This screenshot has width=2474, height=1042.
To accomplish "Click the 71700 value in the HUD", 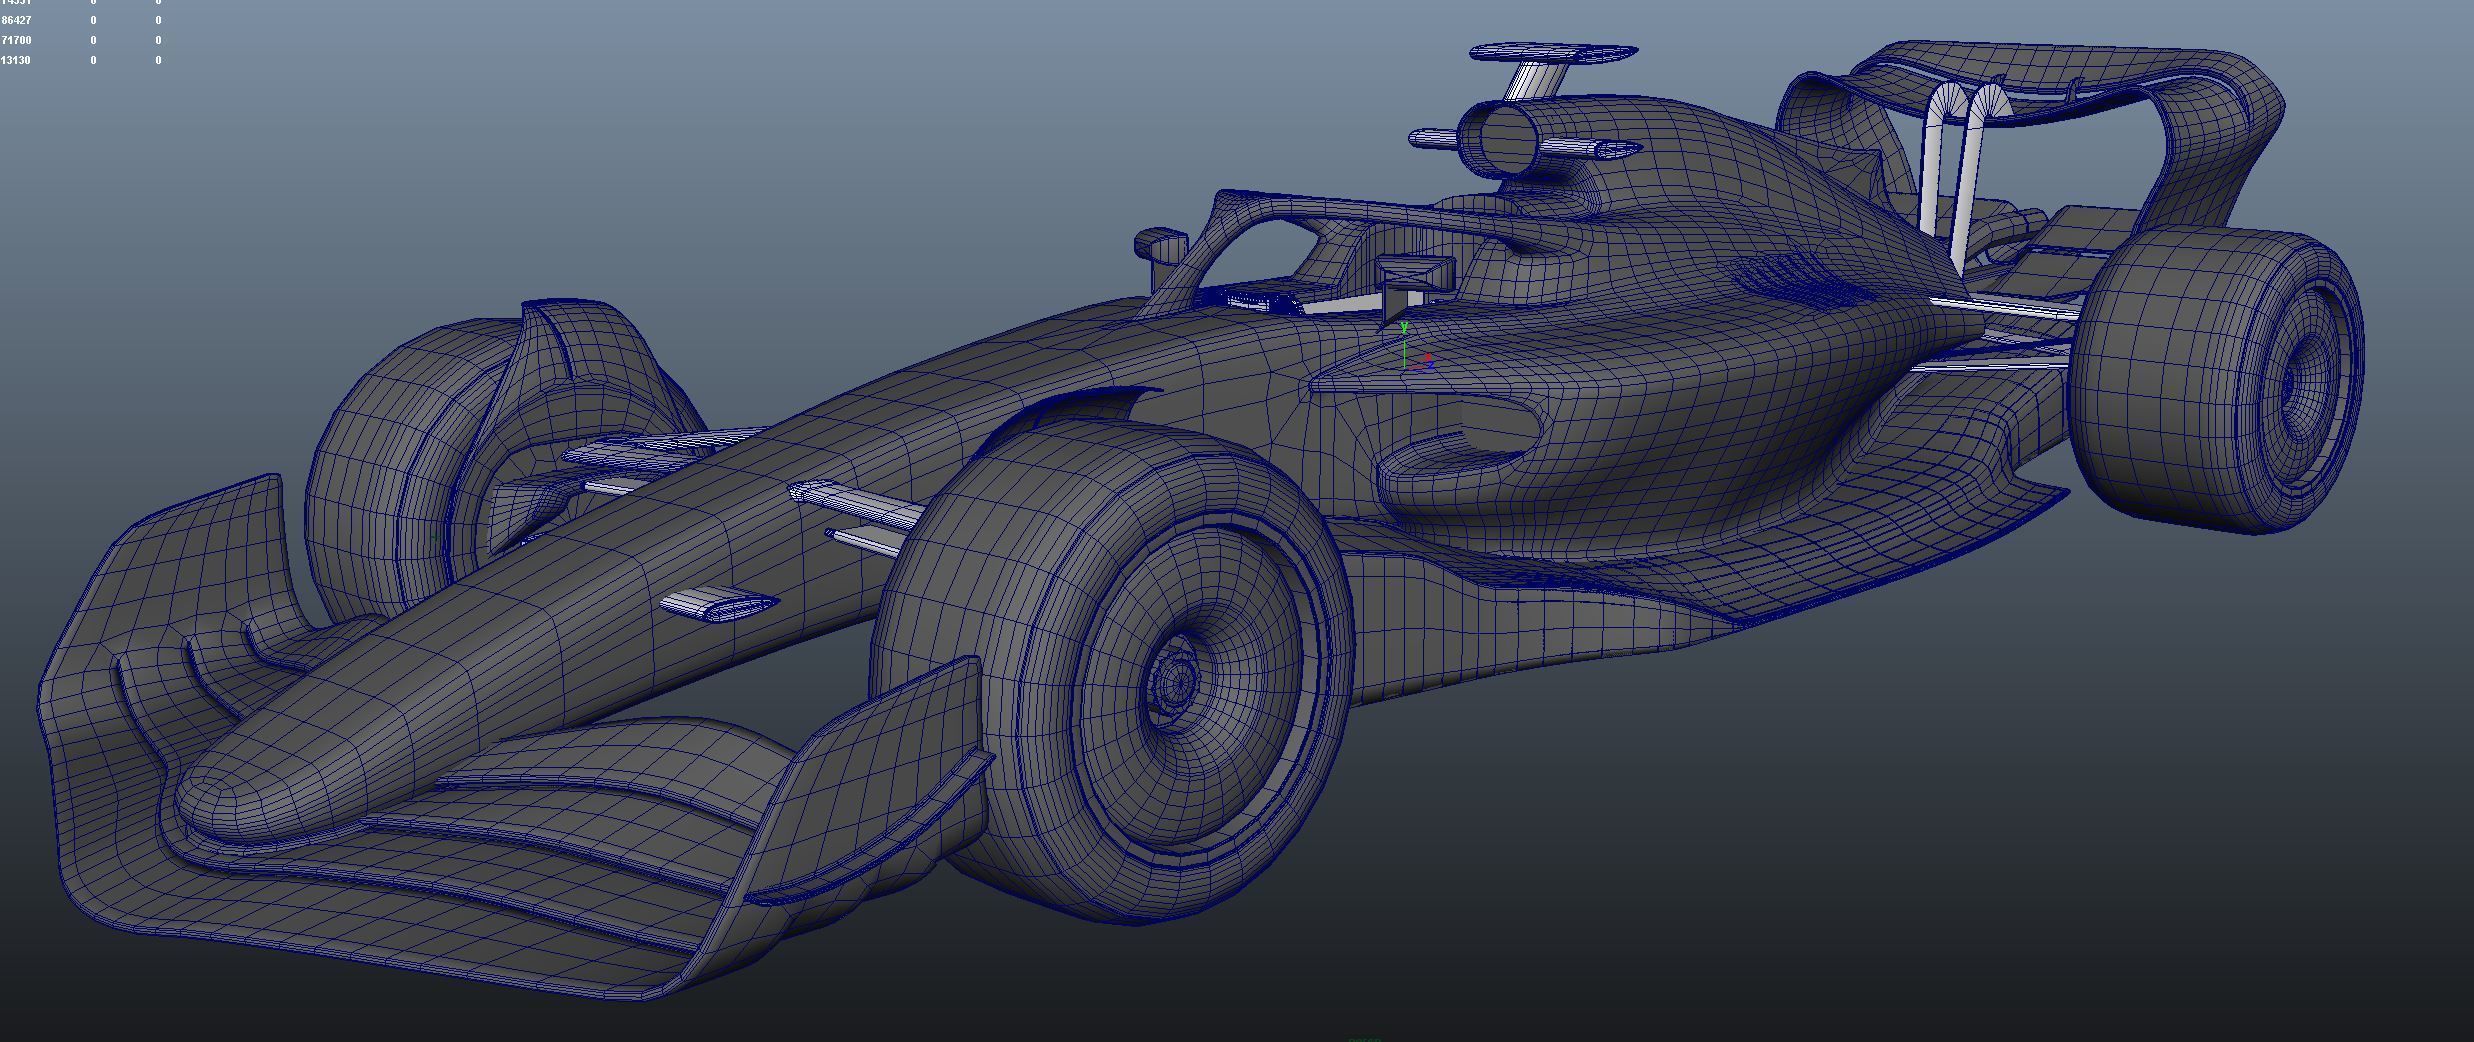I will tap(16, 40).
